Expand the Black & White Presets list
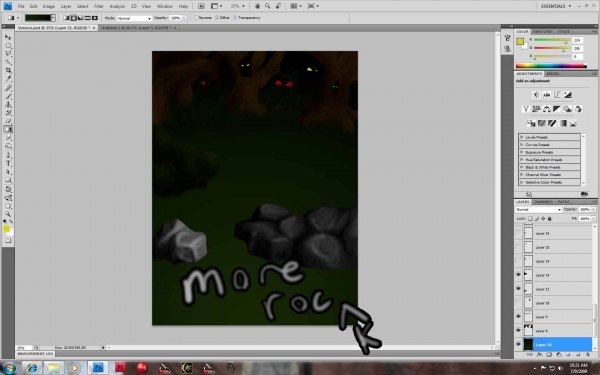The image size is (600, 375). coord(522,167)
